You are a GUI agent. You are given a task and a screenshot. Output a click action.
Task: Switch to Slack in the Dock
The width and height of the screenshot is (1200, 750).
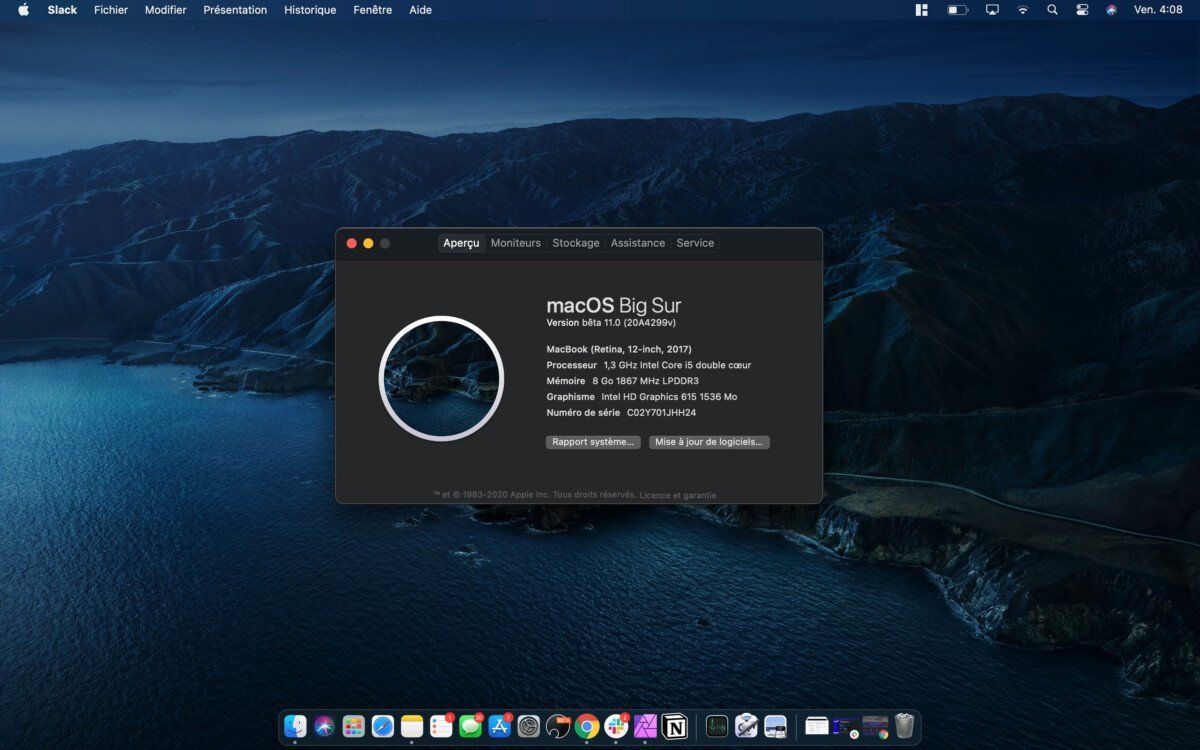point(616,726)
